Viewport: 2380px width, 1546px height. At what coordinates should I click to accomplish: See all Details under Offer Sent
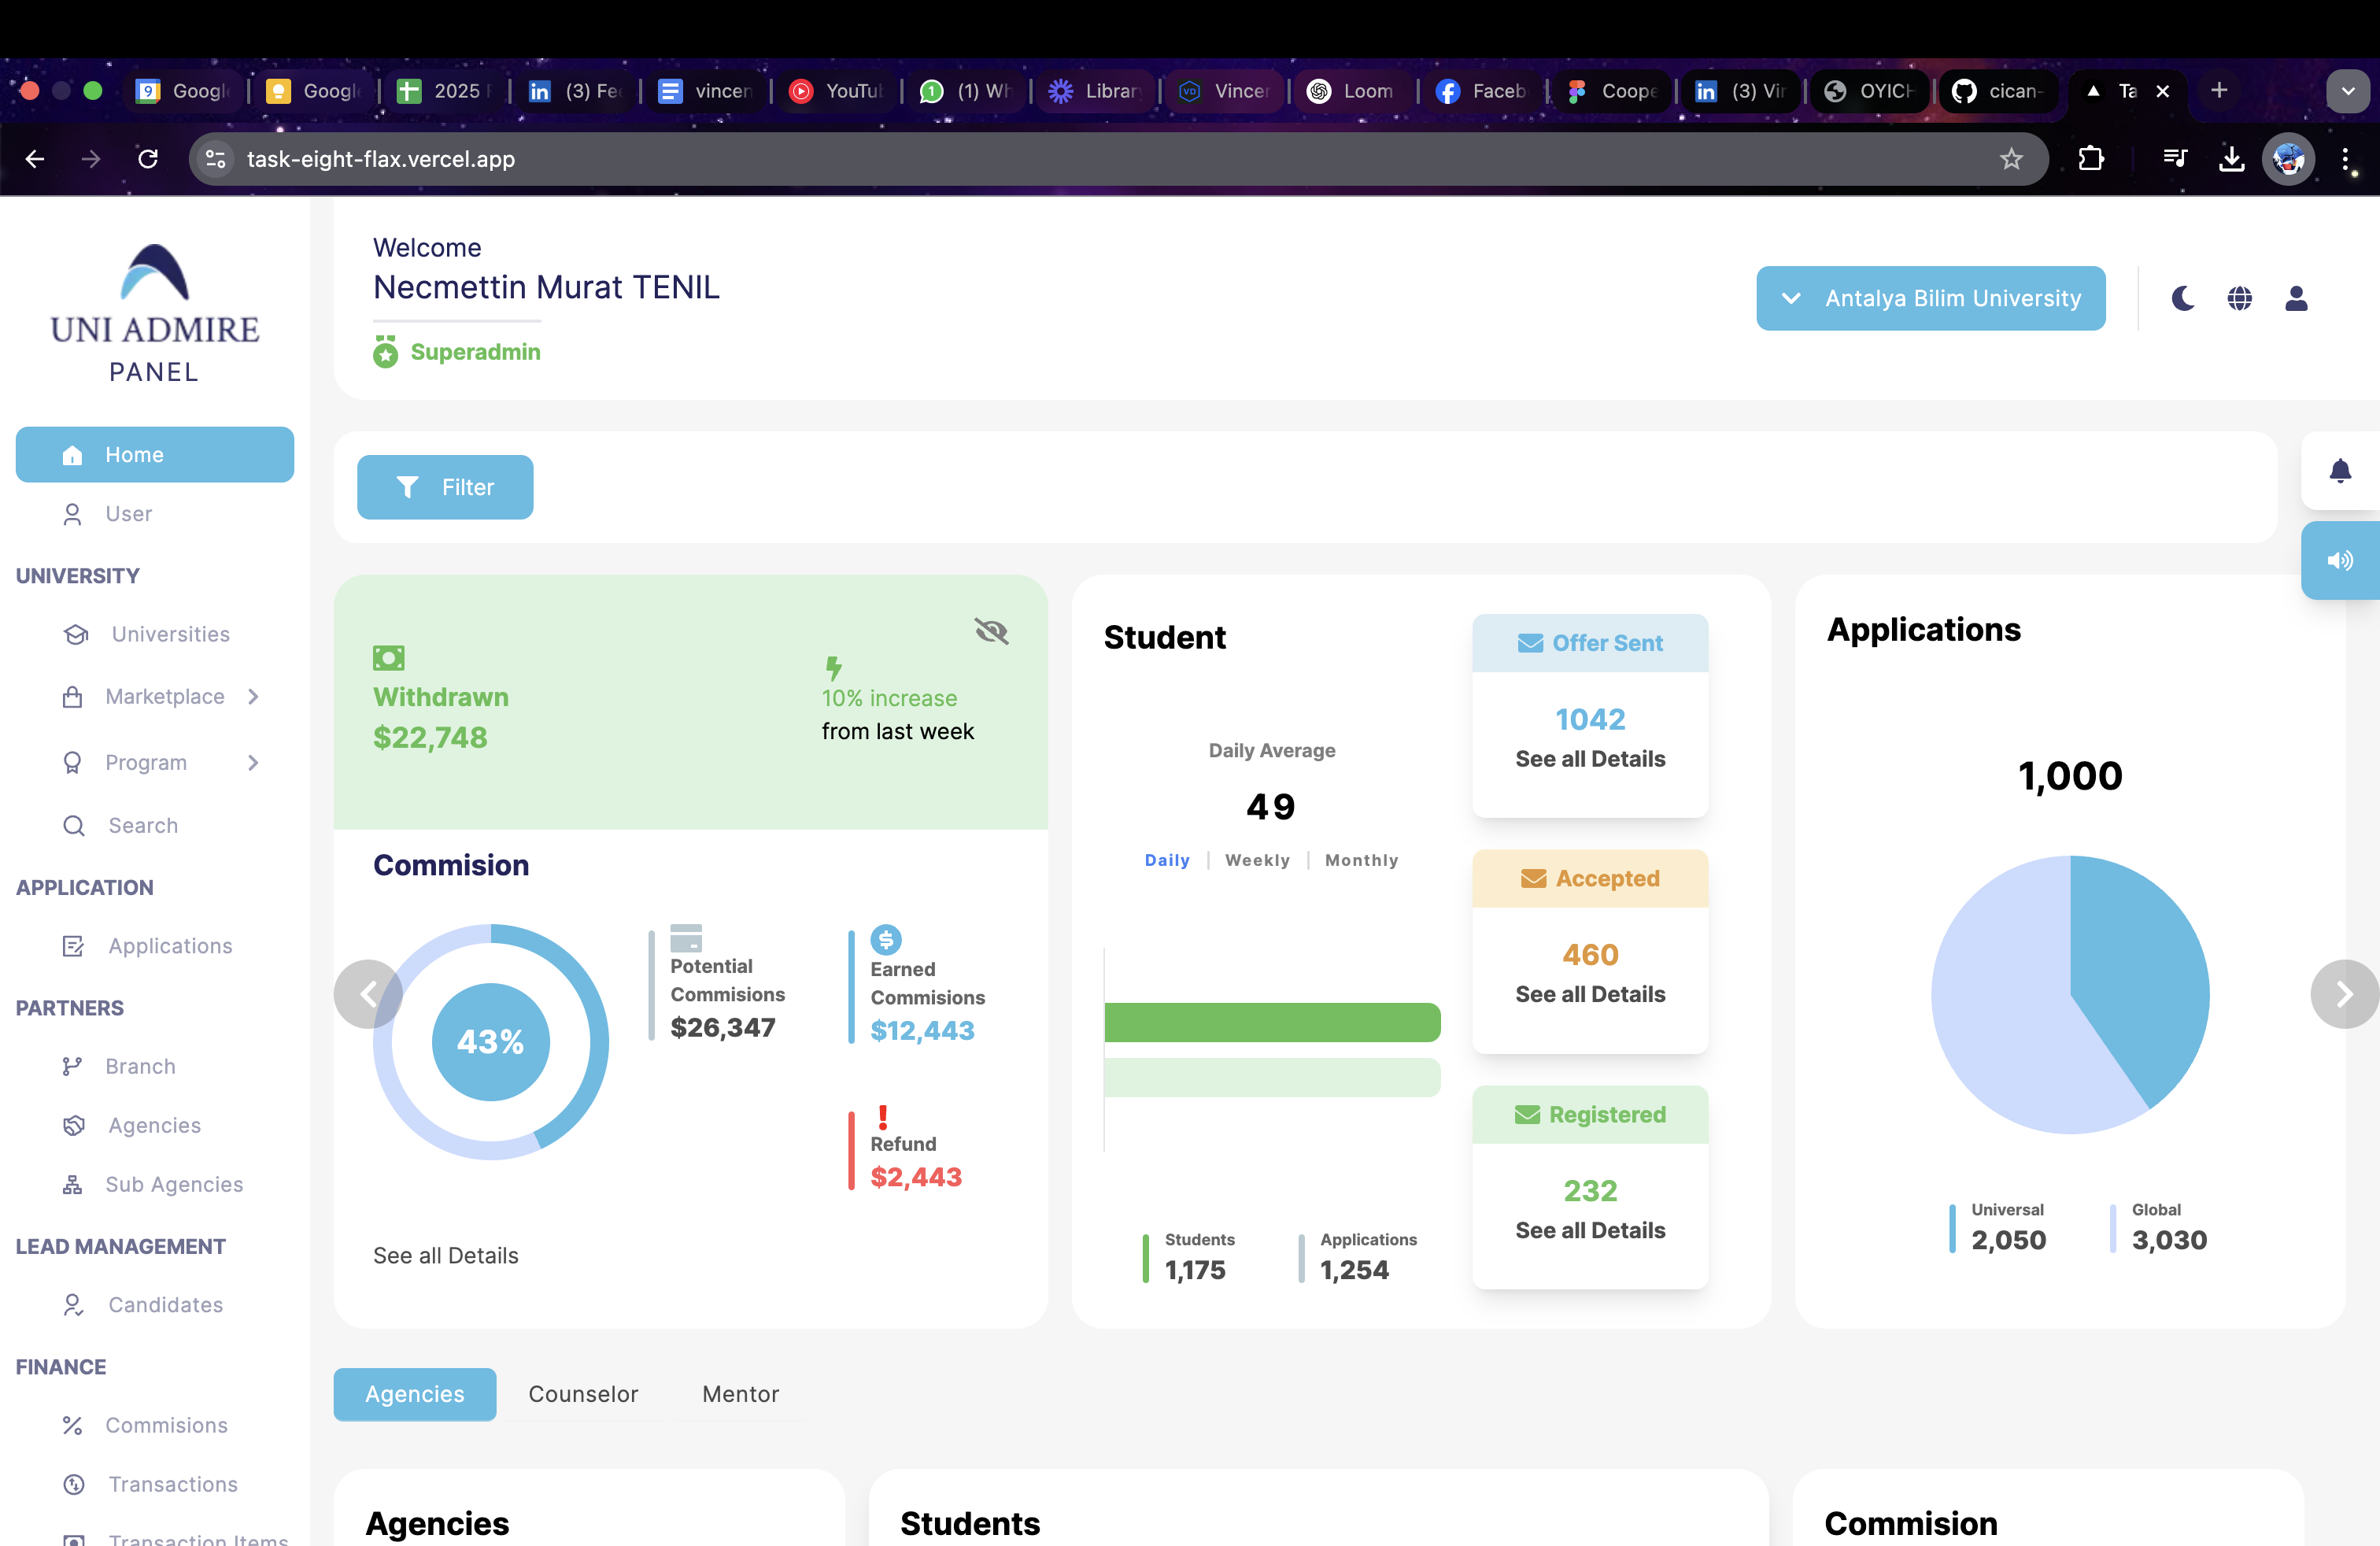pyautogui.click(x=1590, y=759)
